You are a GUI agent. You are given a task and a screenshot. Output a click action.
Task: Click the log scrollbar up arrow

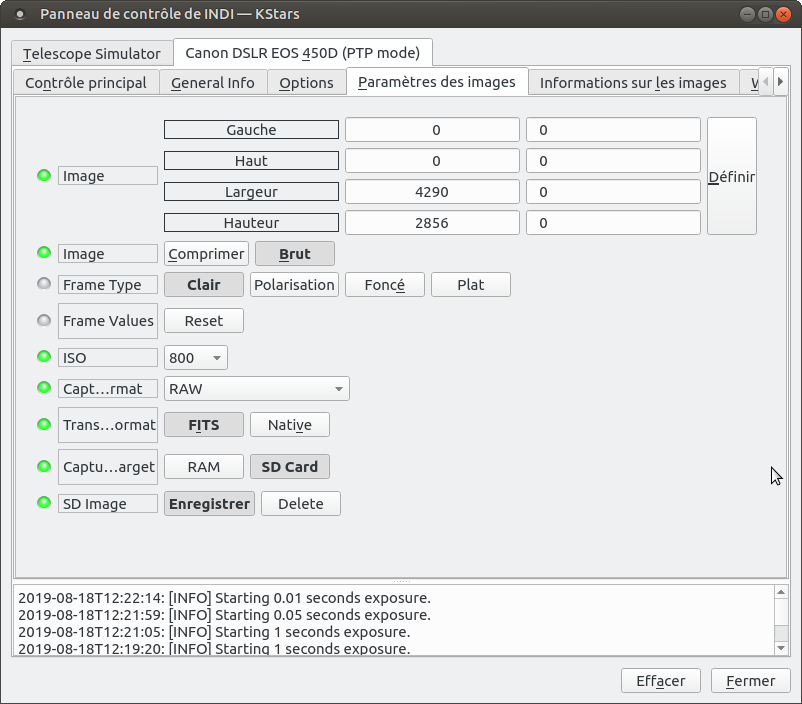pyautogui.click(x=781, y=592)
